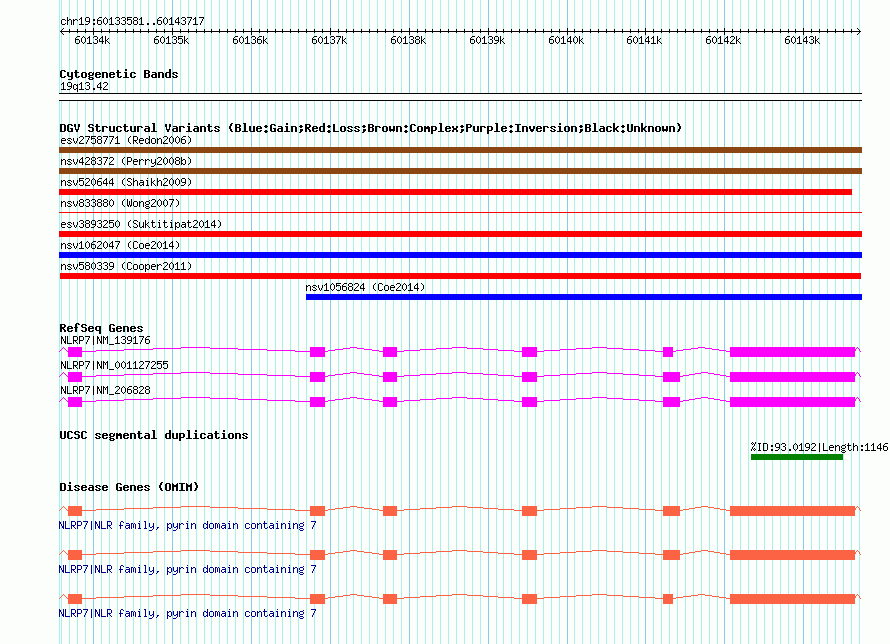Click the nsv1062047 (Coe2014) variant label

pyautogui.click(x=120, y=245)
